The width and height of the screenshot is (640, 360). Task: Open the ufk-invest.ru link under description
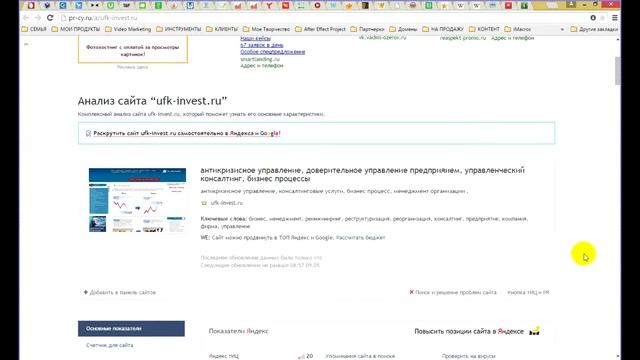(227, 203)
